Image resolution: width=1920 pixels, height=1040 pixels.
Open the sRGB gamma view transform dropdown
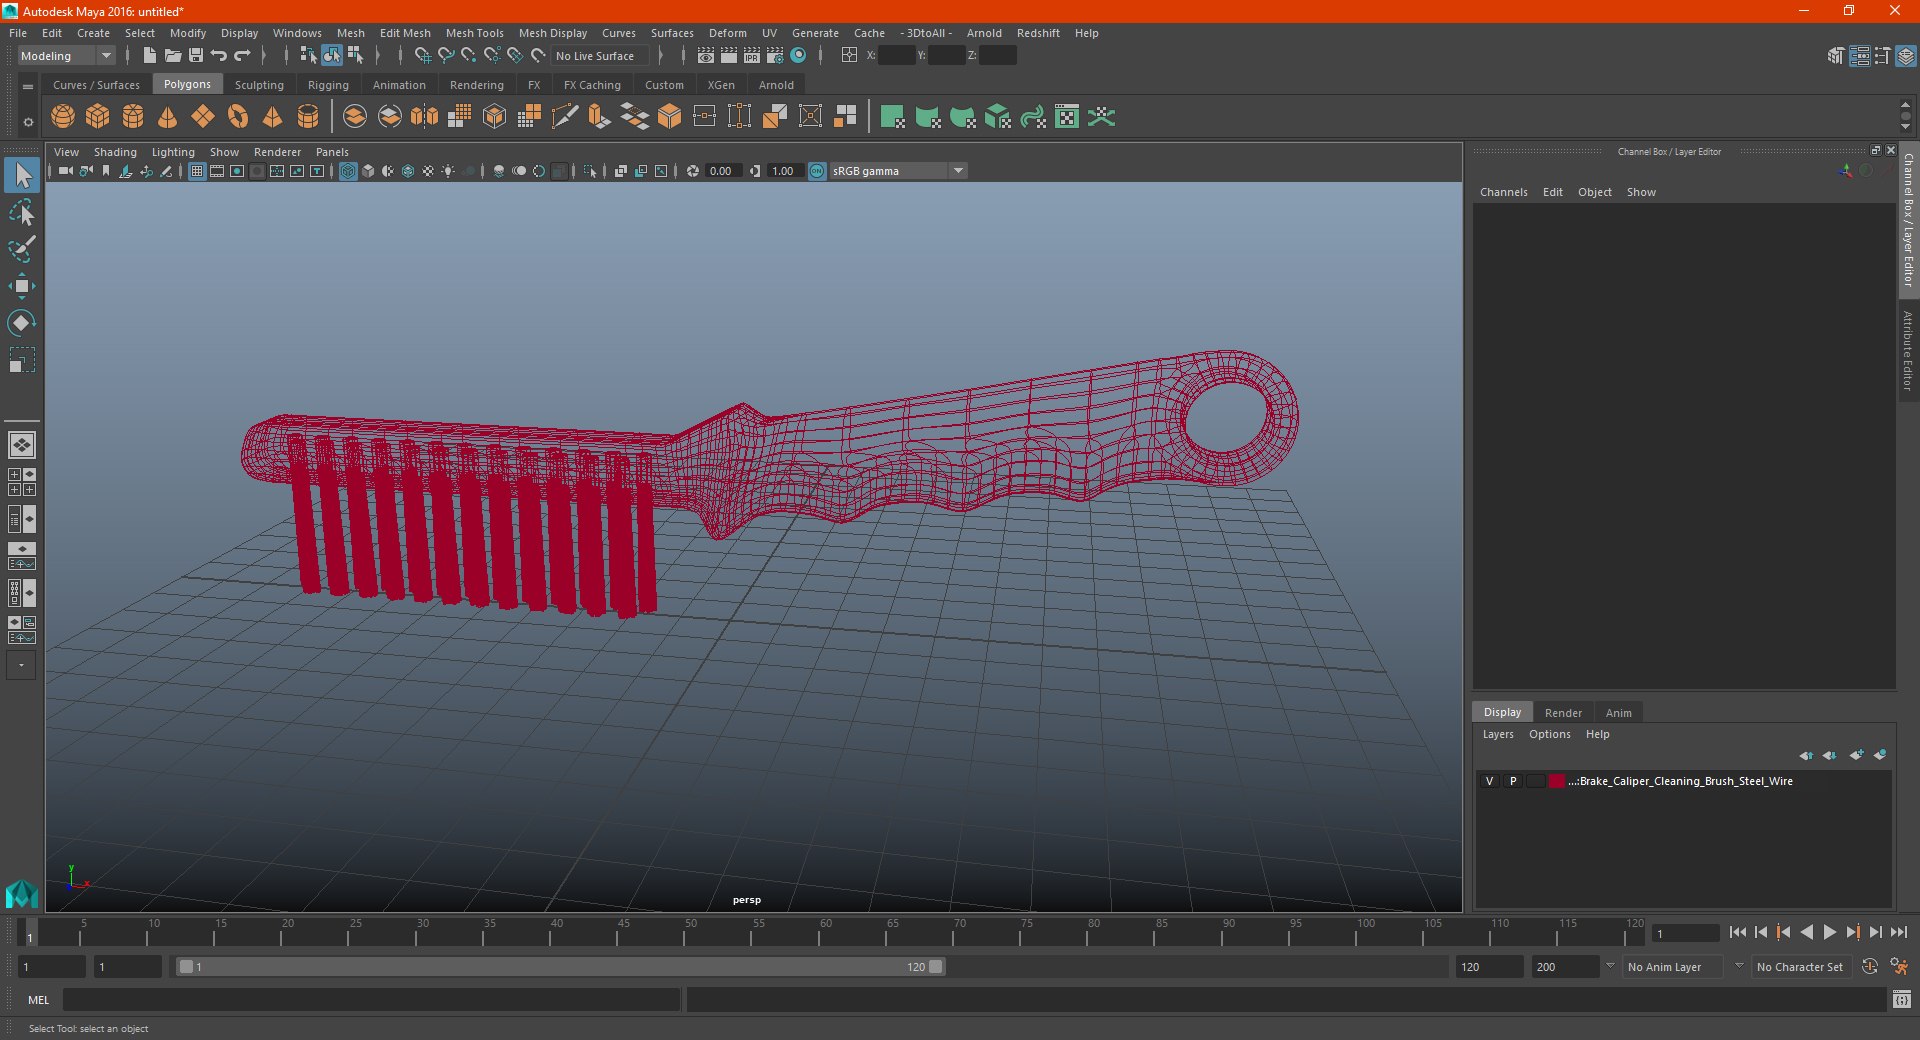(x=898, y=171)
